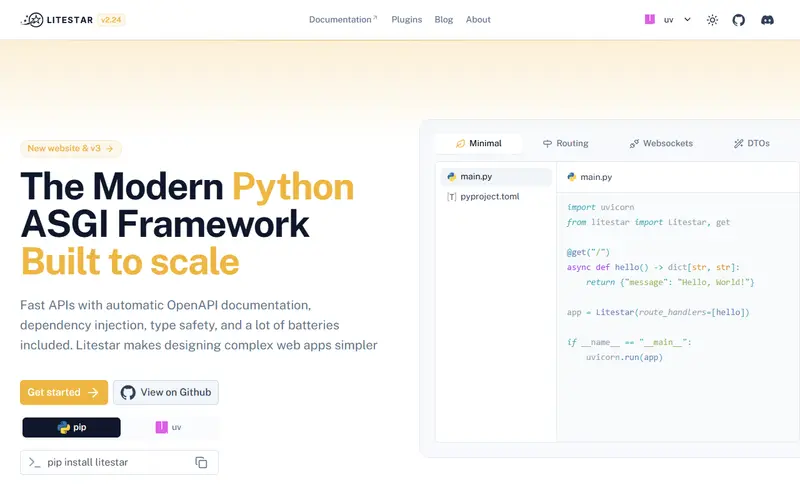Click the pip install litestar command field

[x=119, y=462]
